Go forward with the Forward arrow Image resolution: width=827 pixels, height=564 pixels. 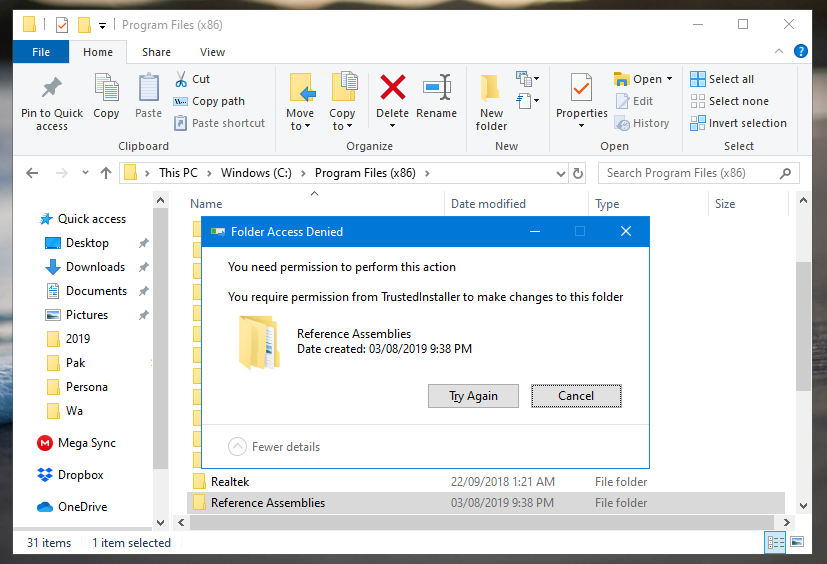point(61,173)
